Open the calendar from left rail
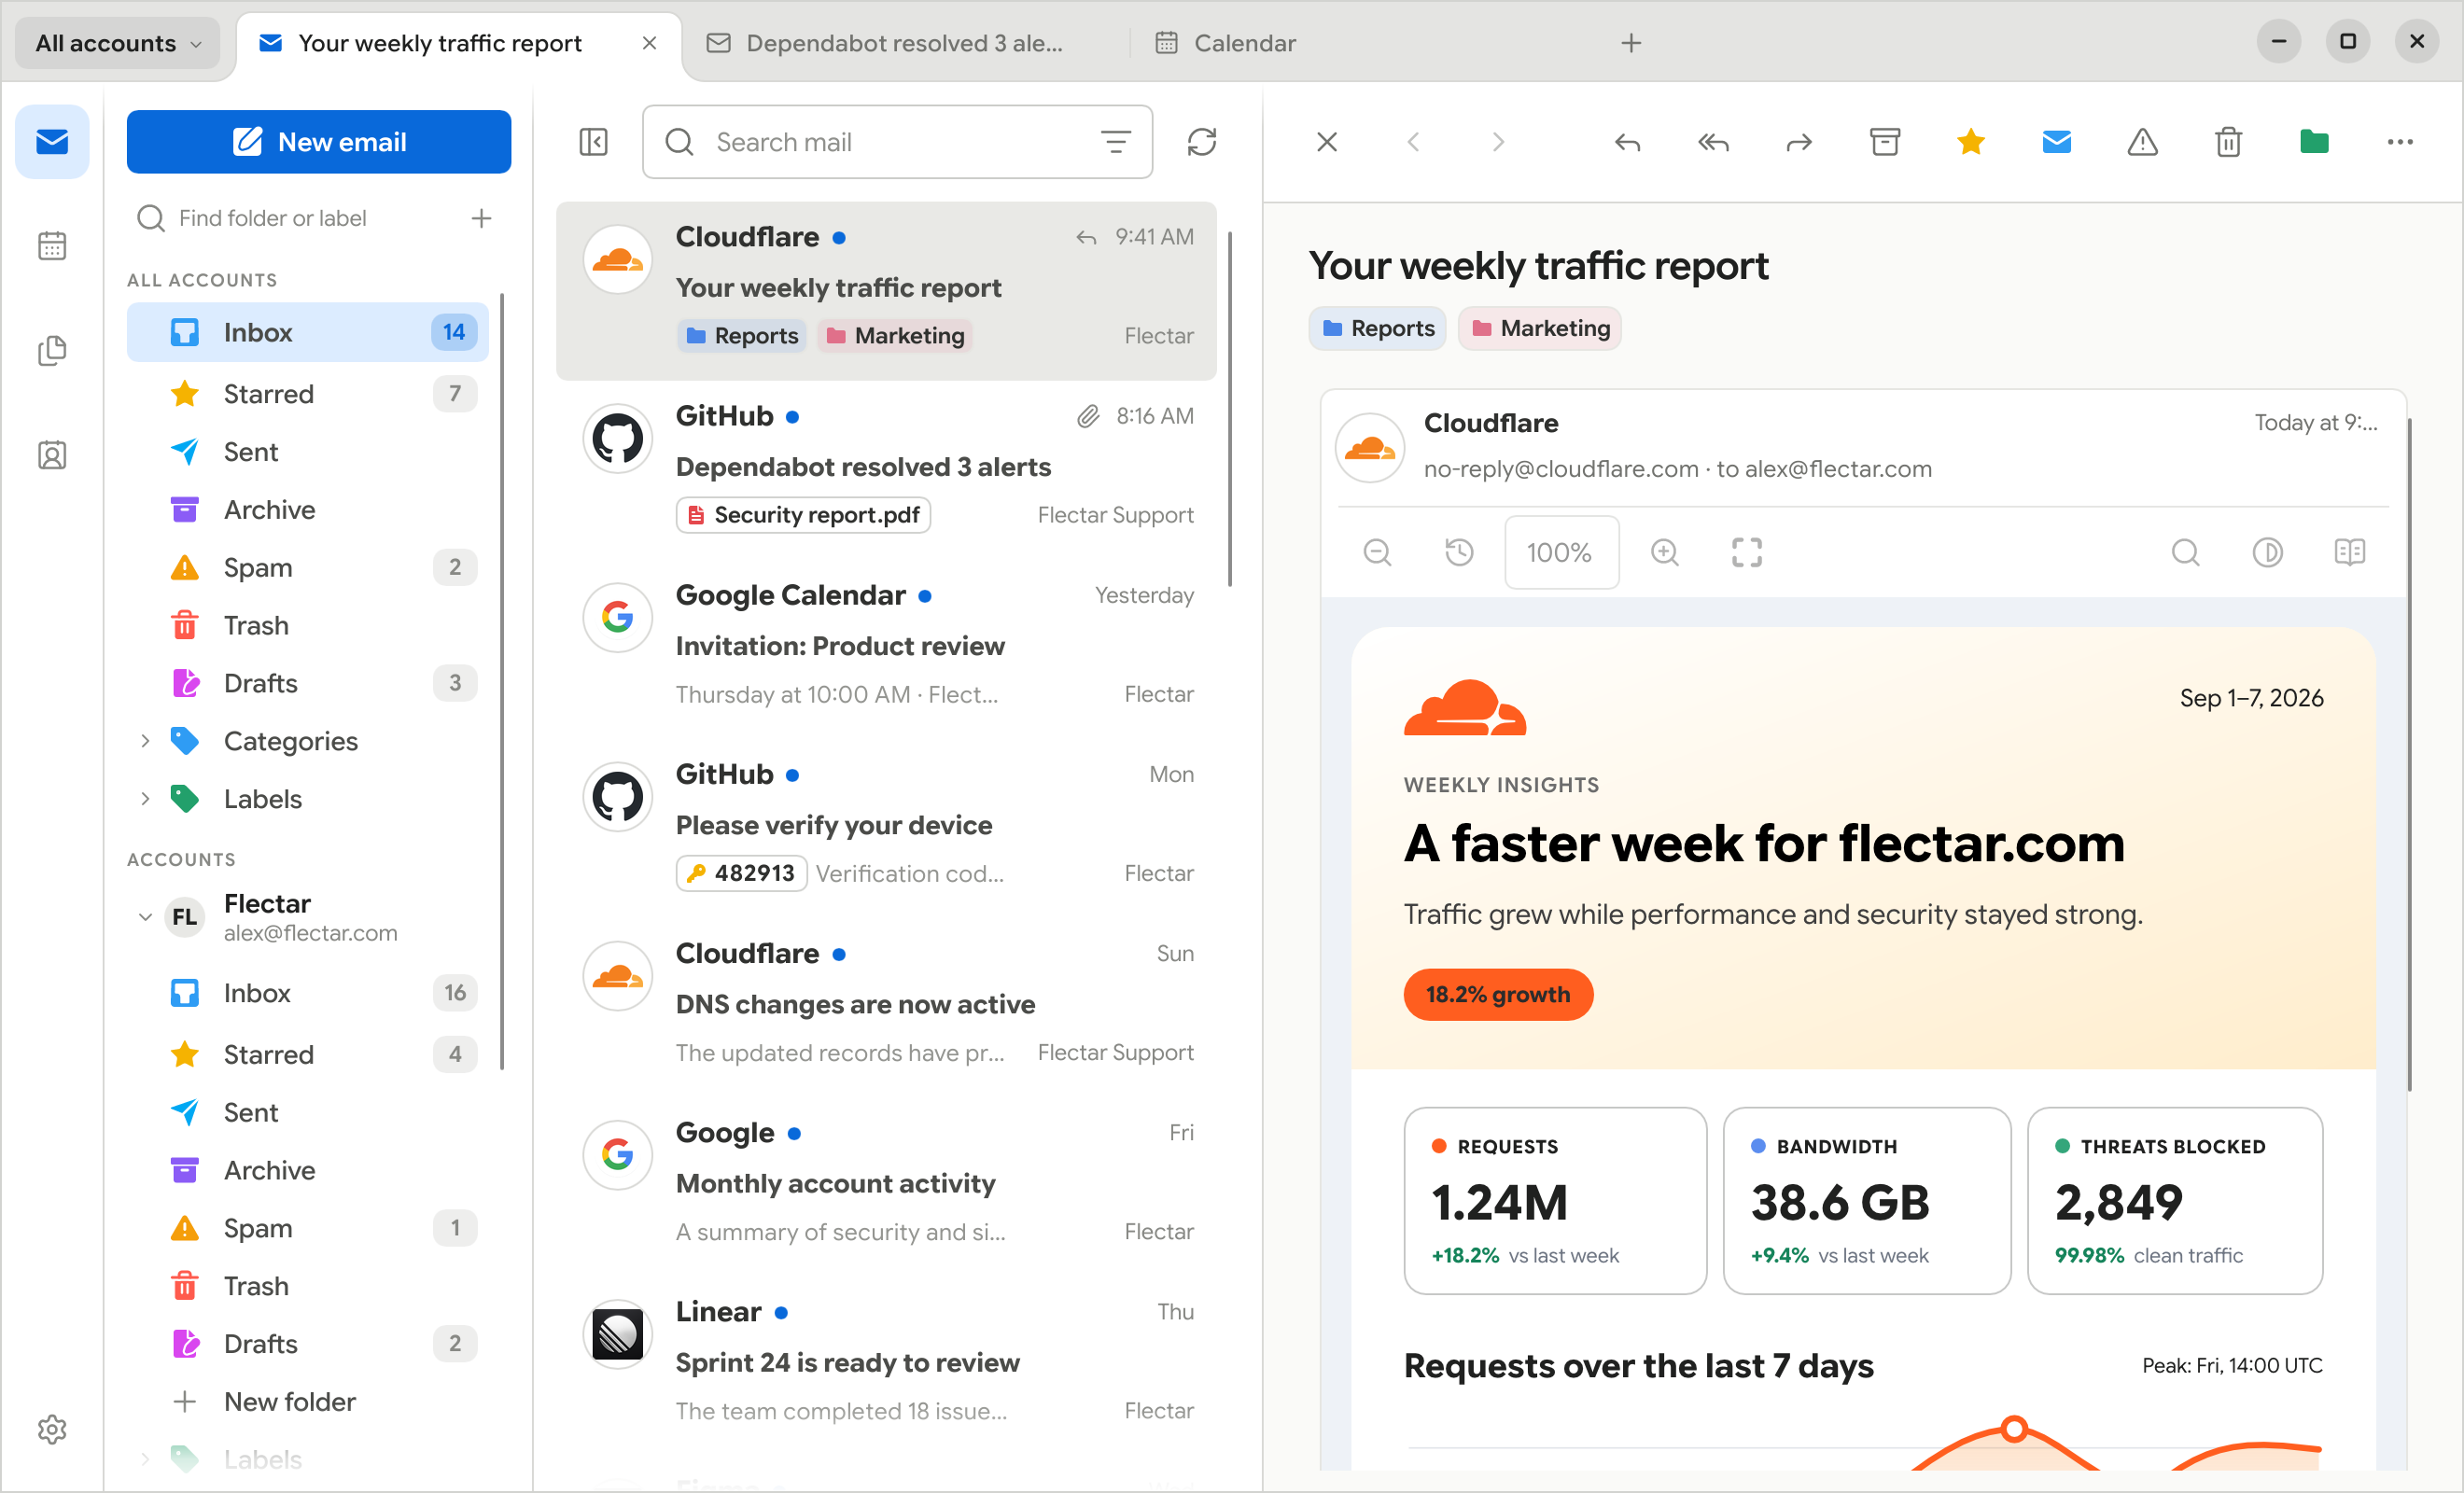 click(x=52, y=246)
